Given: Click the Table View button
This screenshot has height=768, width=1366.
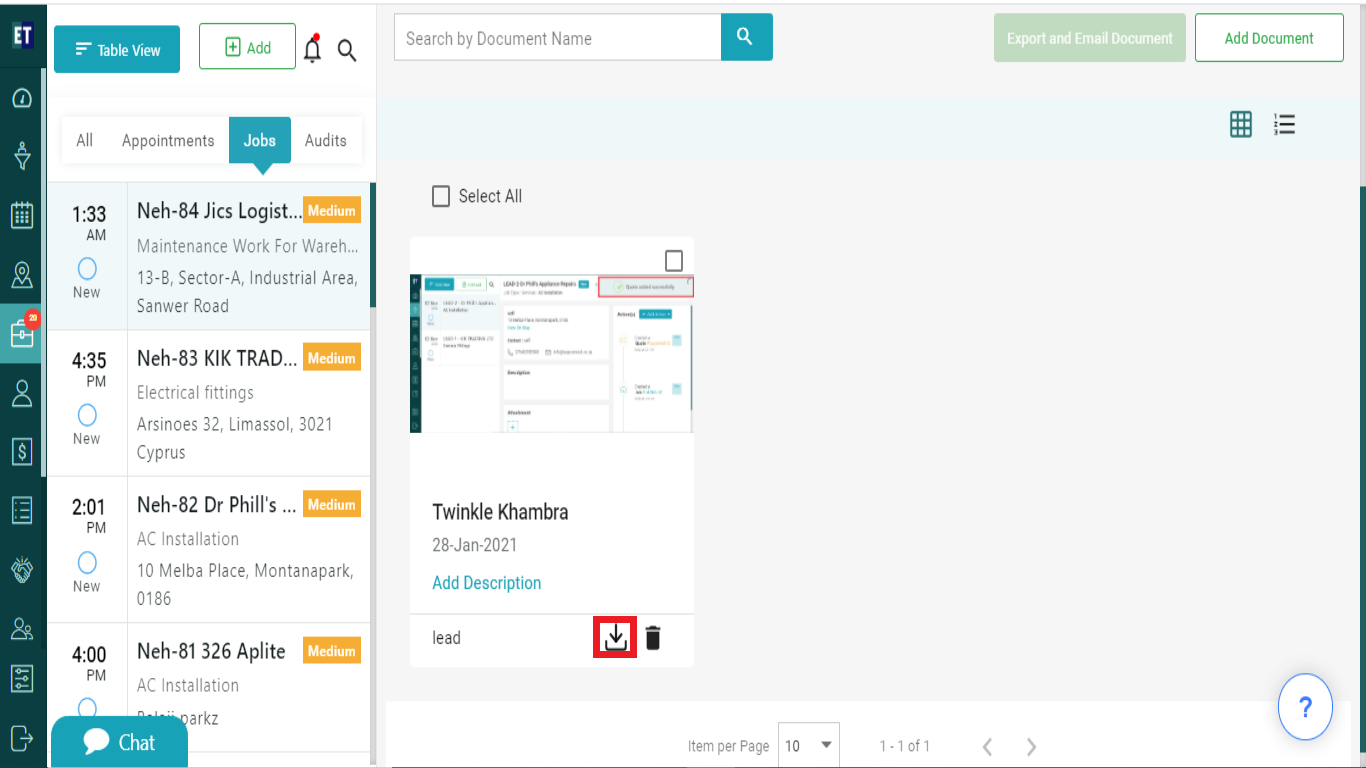Looking at the screenshot, I should [x=117, y=49].
